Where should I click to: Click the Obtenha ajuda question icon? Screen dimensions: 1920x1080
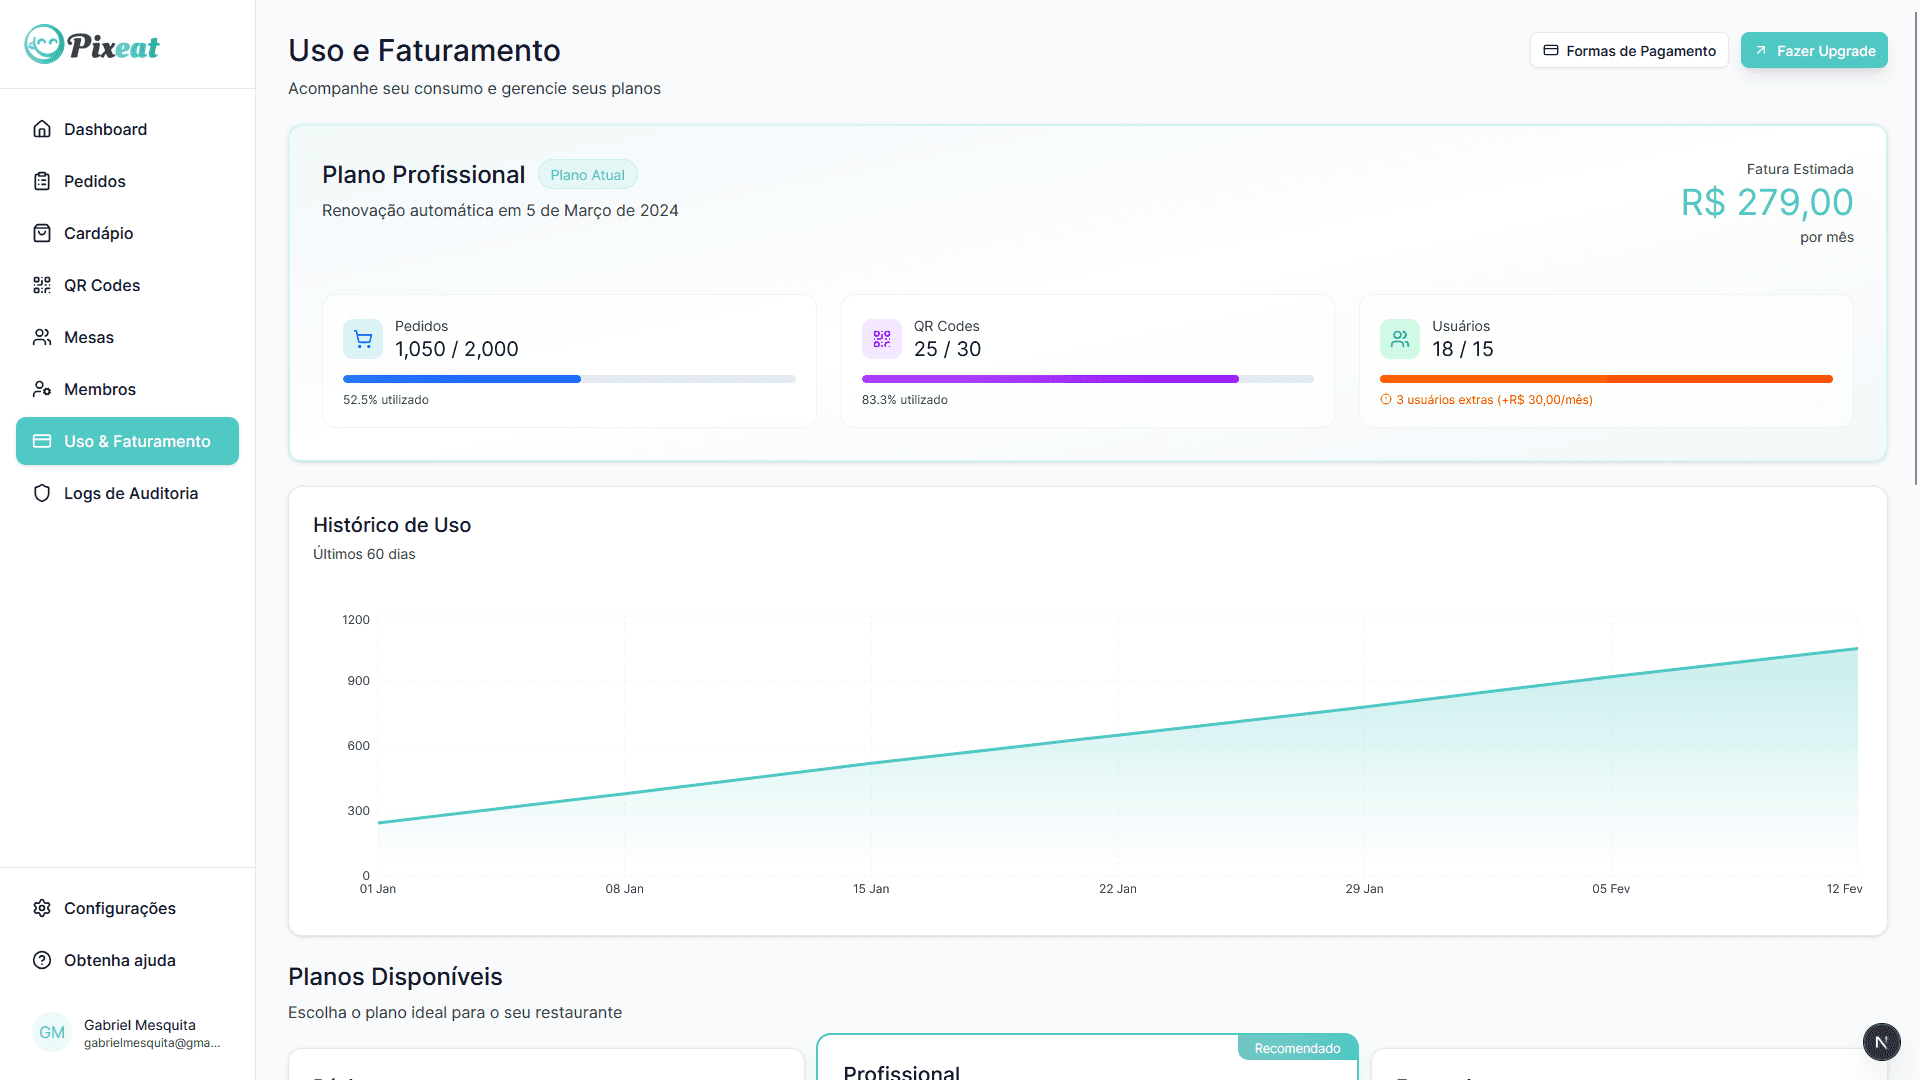42,960
